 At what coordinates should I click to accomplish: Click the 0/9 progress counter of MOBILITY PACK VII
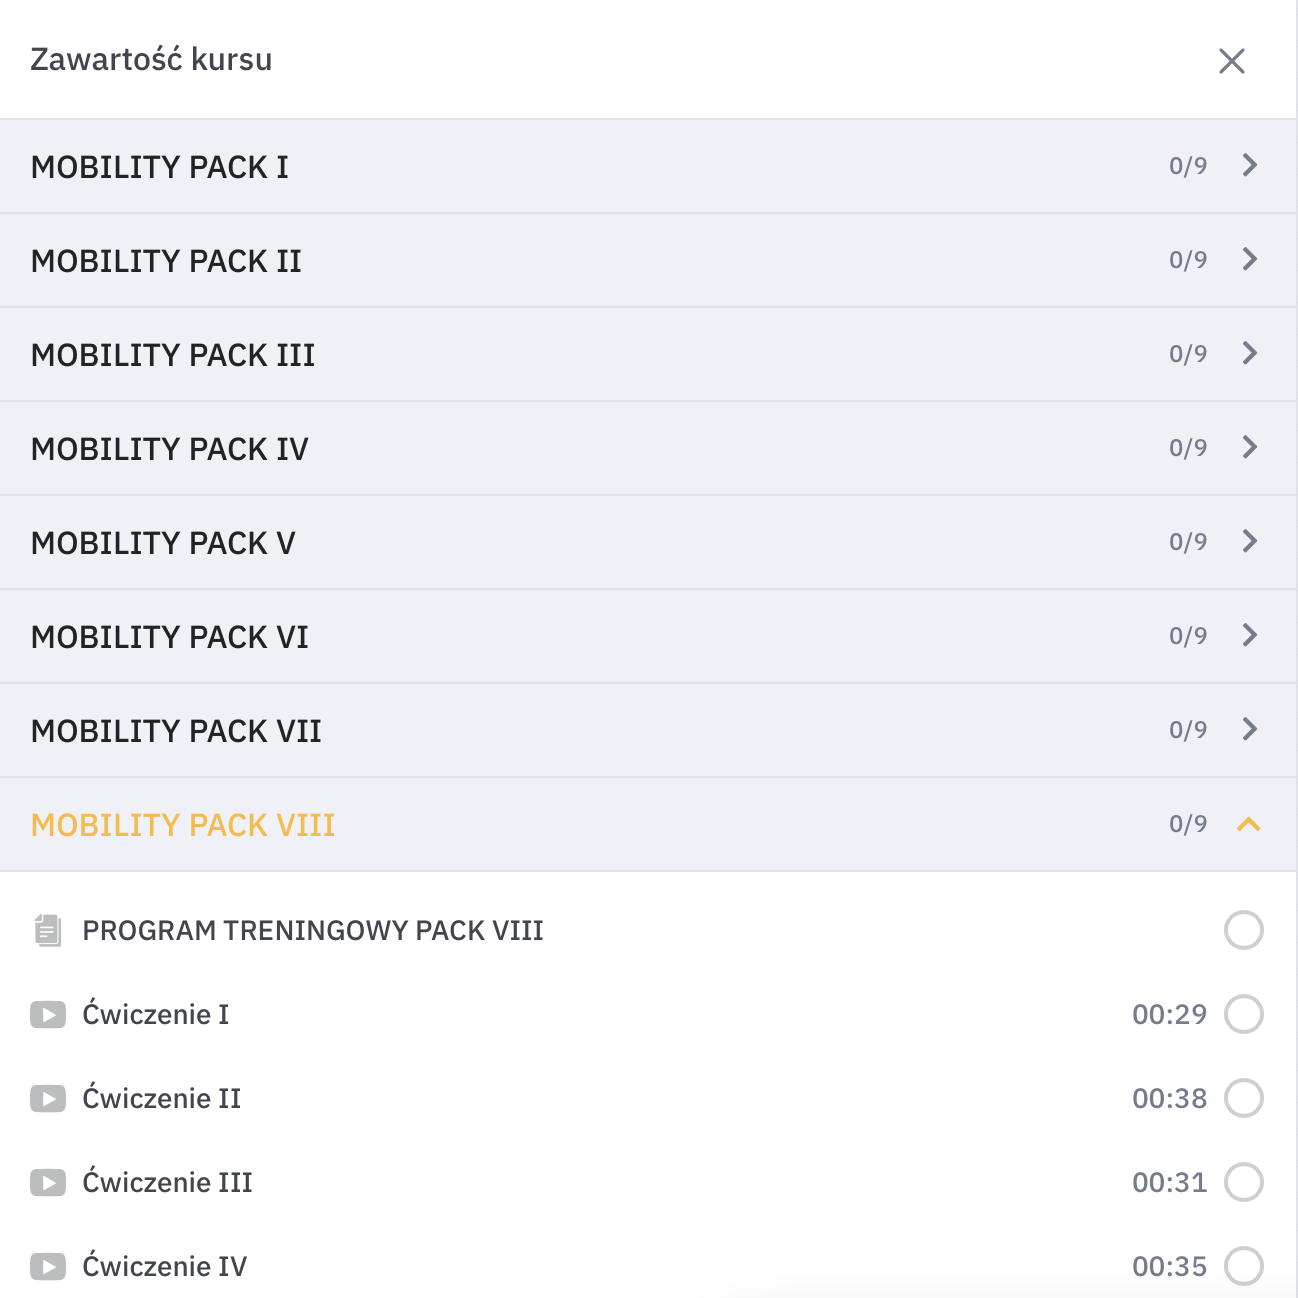pos(1187,730)
